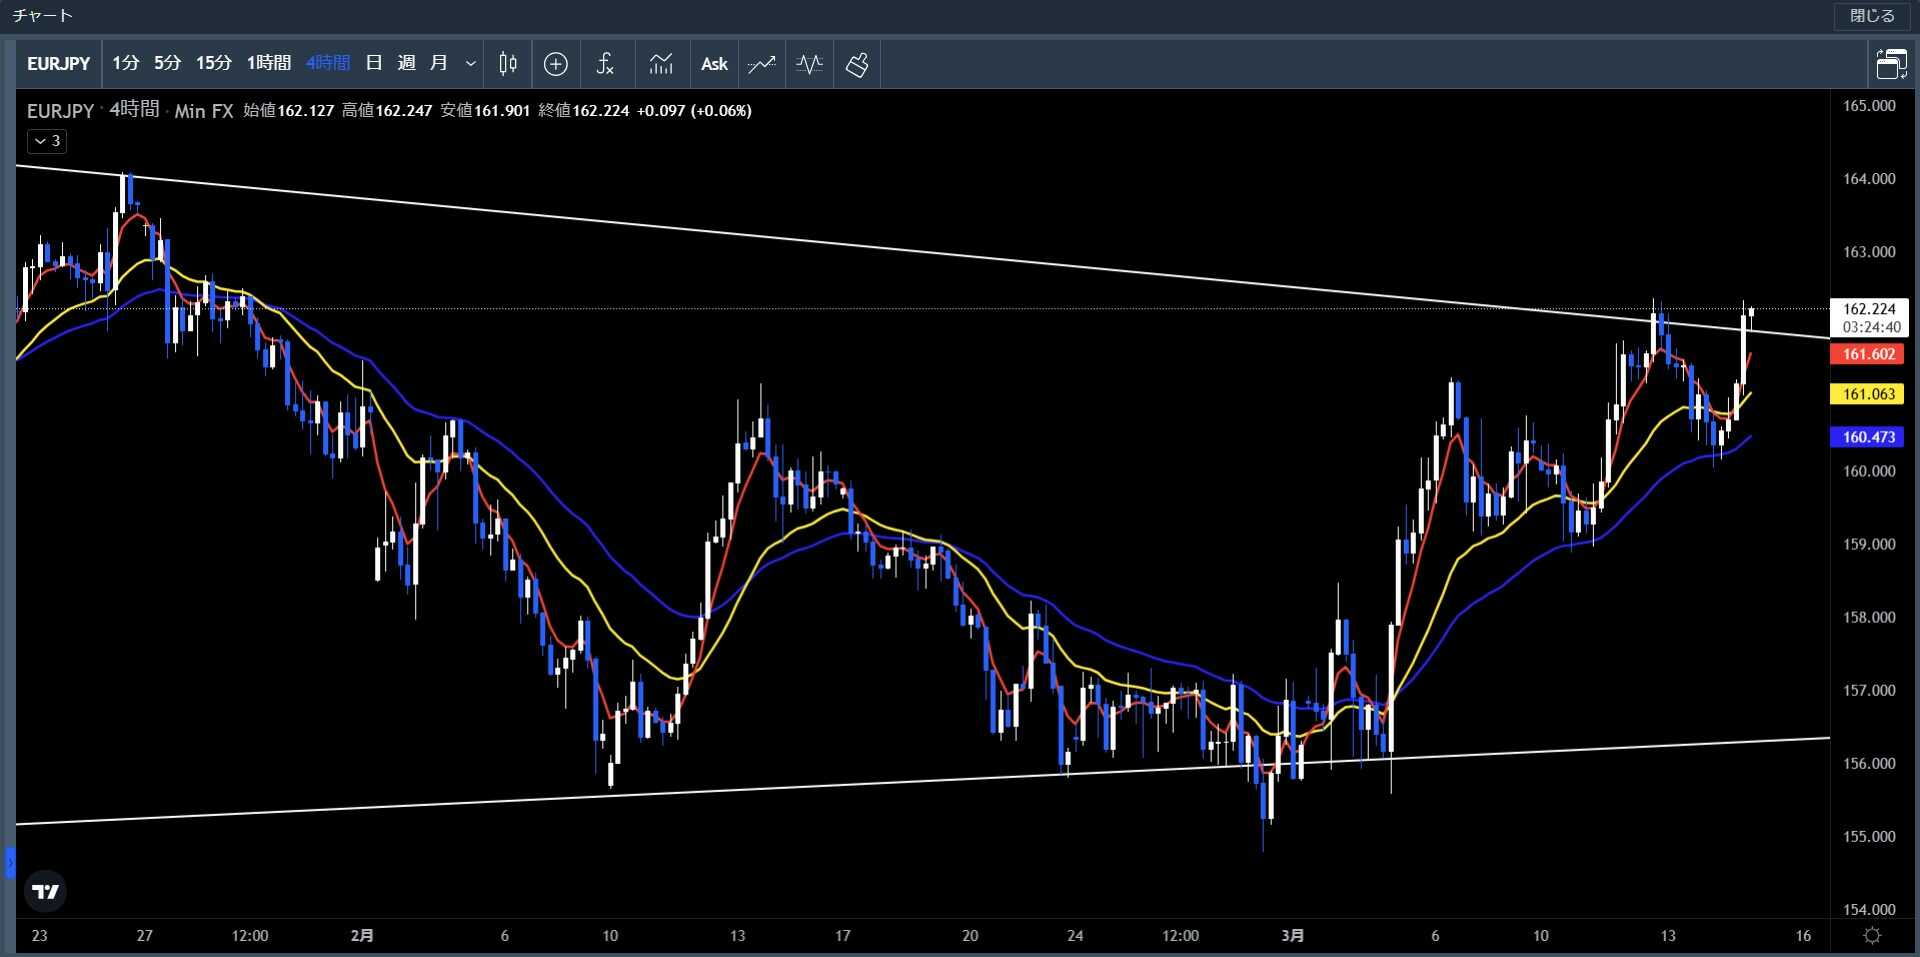
Task: Click the compare/add symbol plus icon
Action: [x=556, y=64]
